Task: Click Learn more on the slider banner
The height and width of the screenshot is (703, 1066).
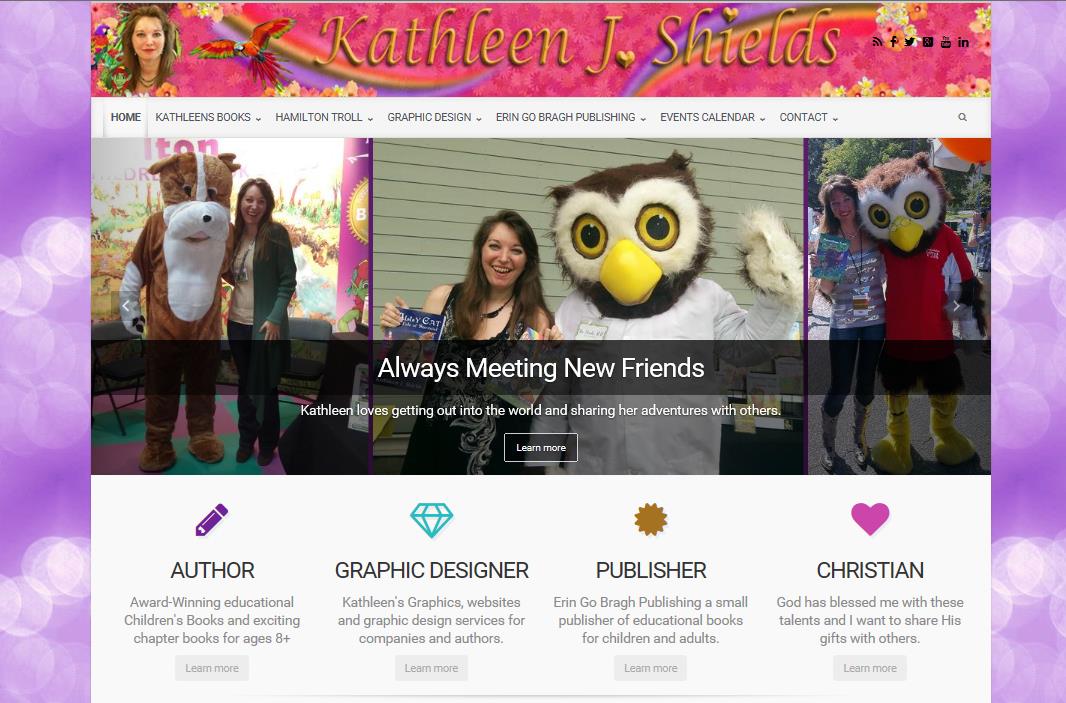Action: [x=540, y=447]
